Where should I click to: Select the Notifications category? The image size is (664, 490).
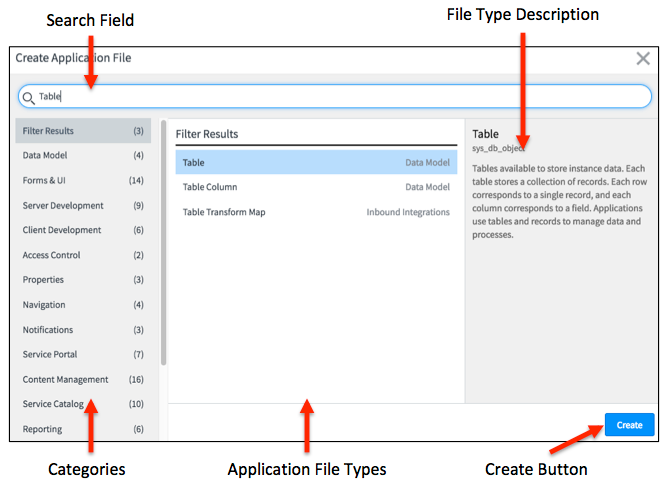(x=83, y=329)
